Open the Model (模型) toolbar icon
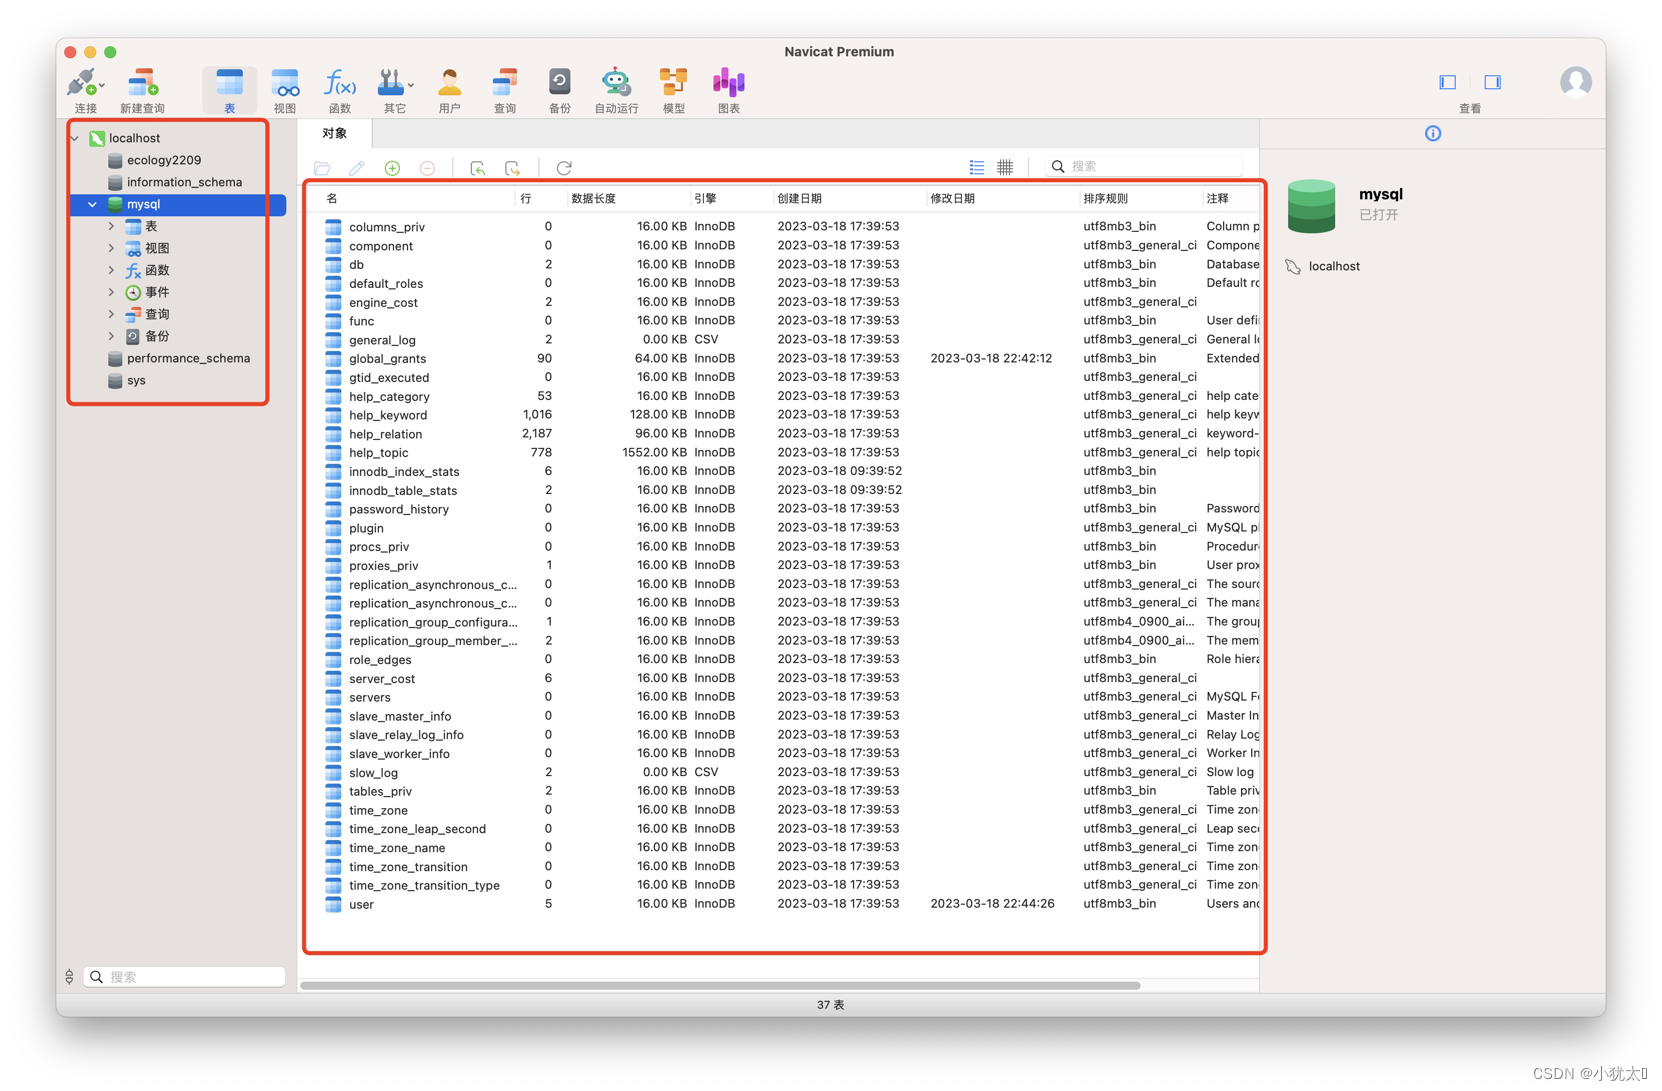Image resolution: width=1662 pixels, height=1091 pixels. click(673, 90)
